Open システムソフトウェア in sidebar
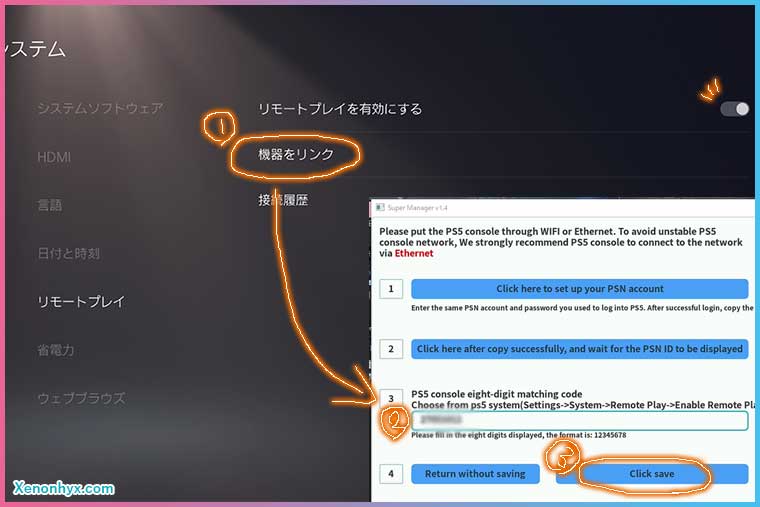 (x=100, y=108)
